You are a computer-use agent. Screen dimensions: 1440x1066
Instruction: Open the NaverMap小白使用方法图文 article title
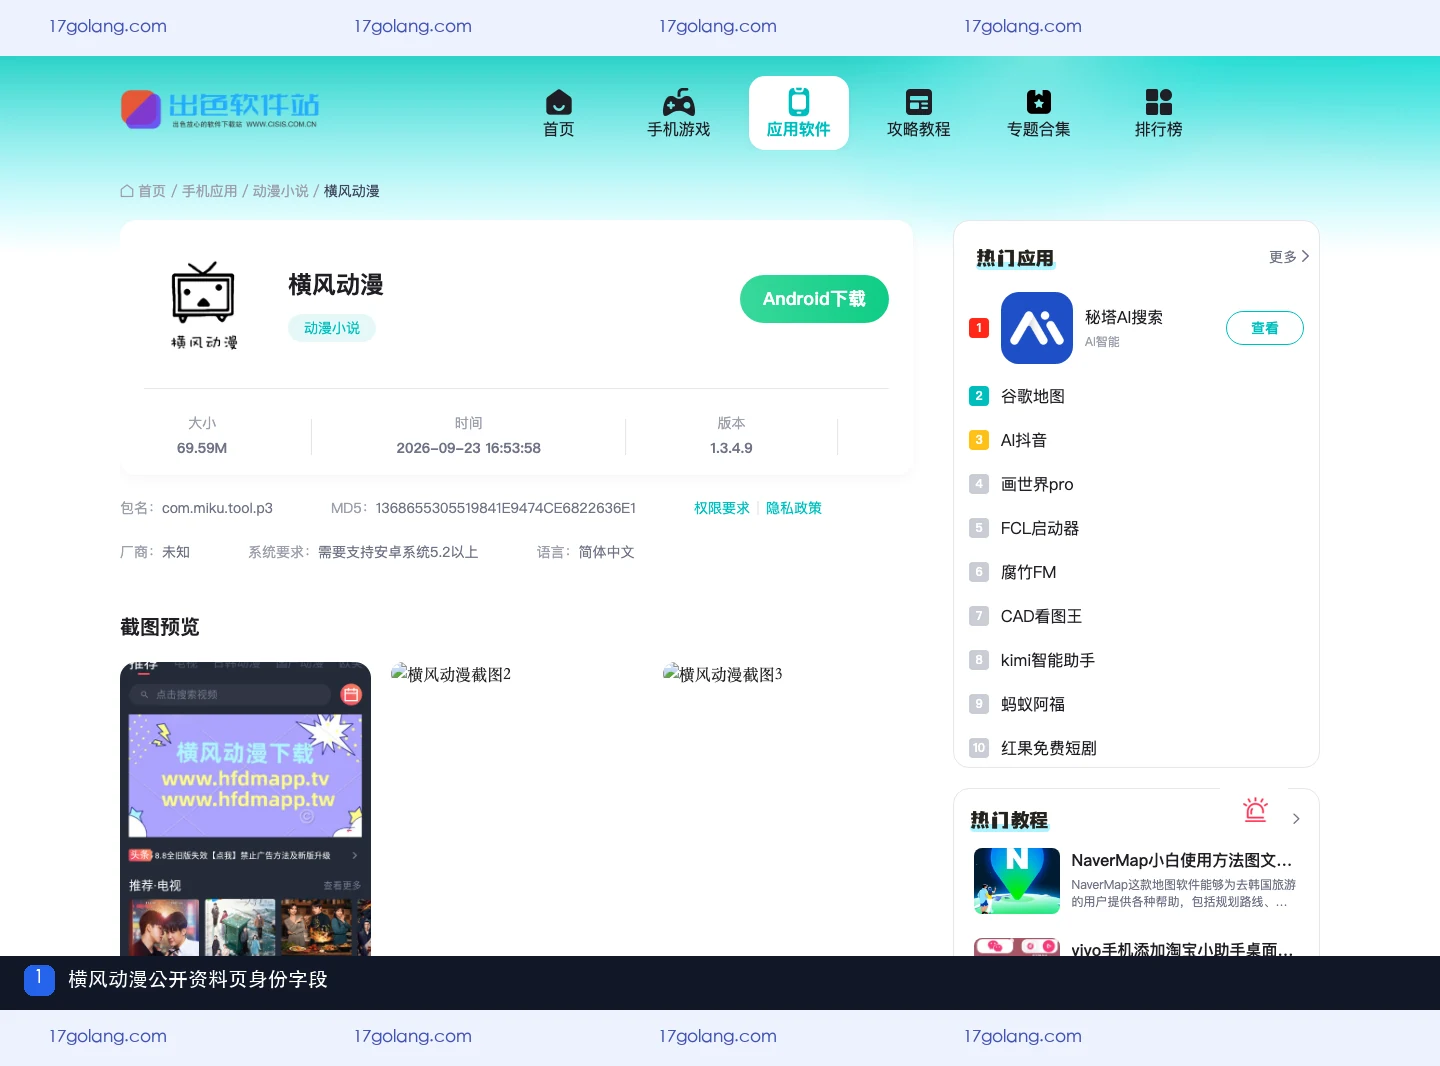[1182, 860]
